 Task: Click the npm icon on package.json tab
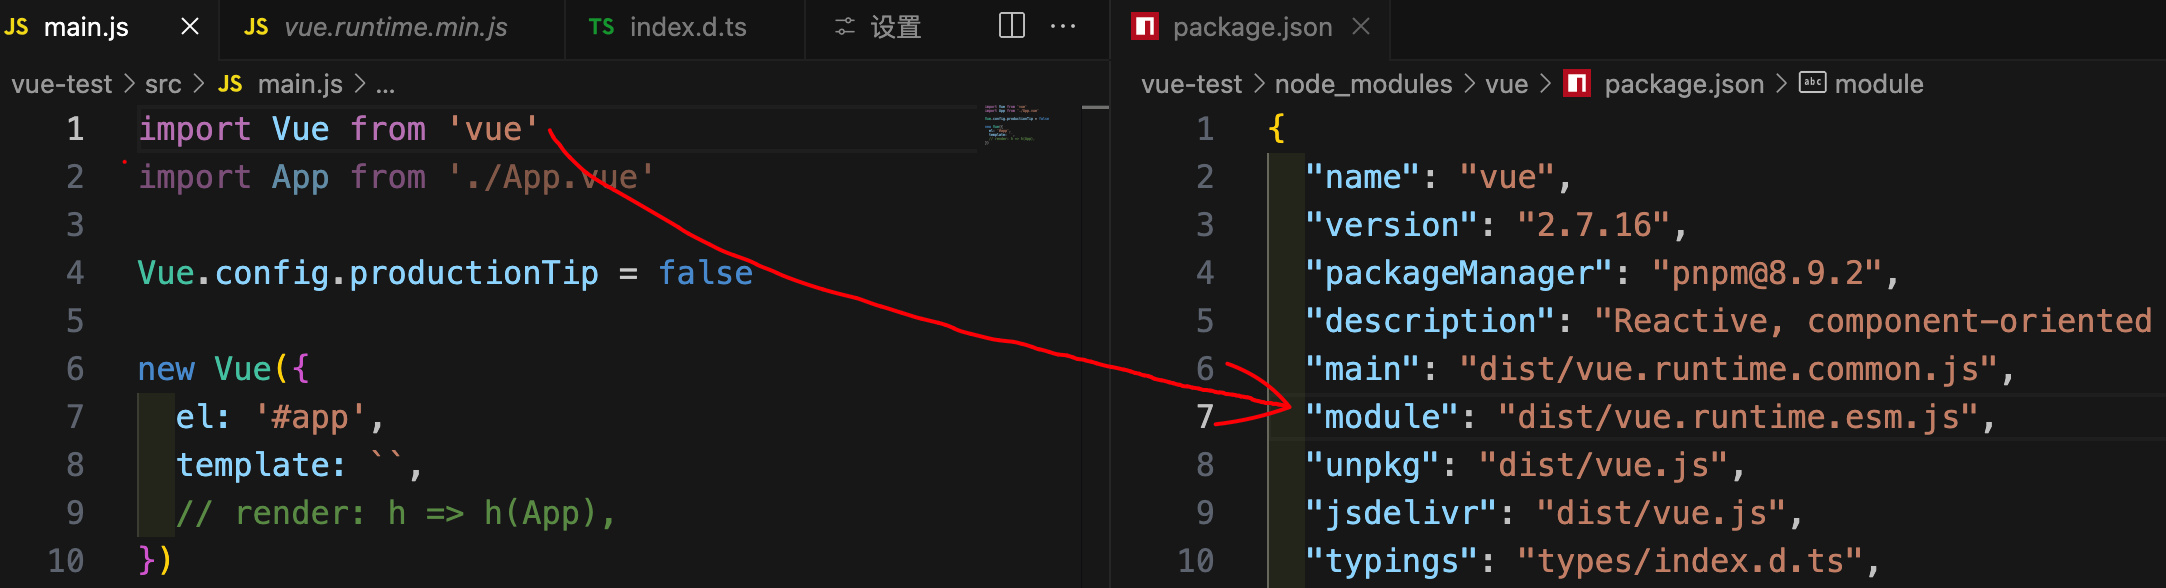[x=1145, y=27]
